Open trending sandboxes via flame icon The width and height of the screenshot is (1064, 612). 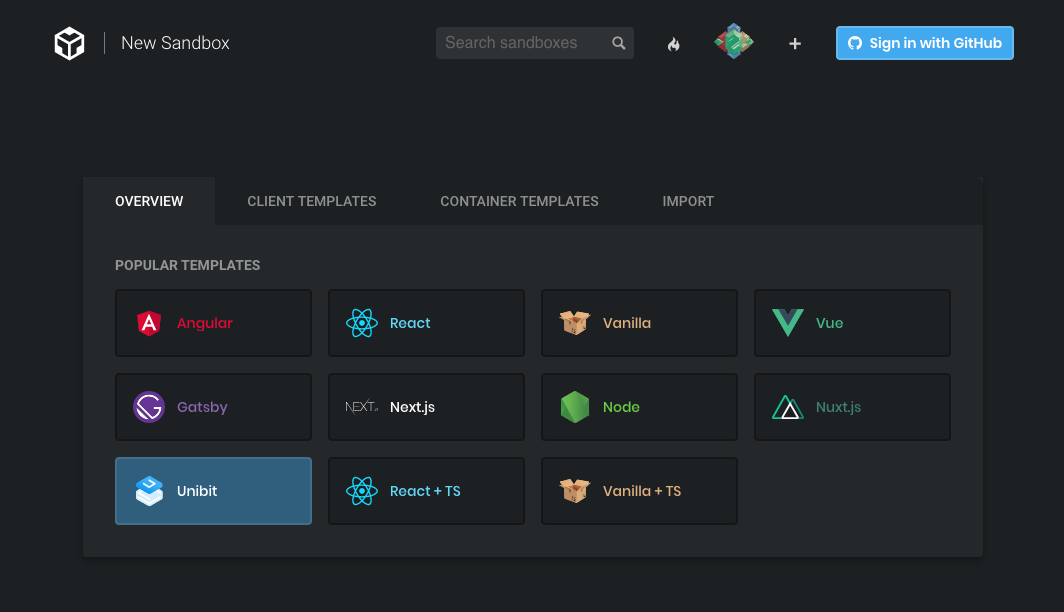(x=673, y=44)
